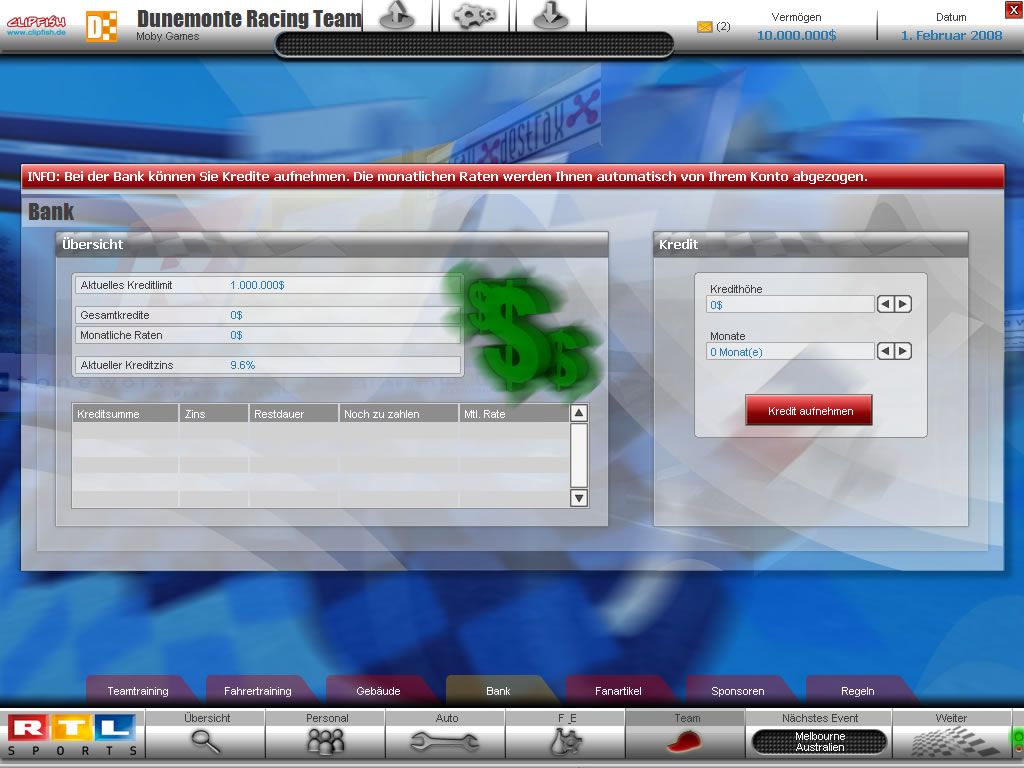Click inside the Kredithöhe input field

[x=790, y=304]
